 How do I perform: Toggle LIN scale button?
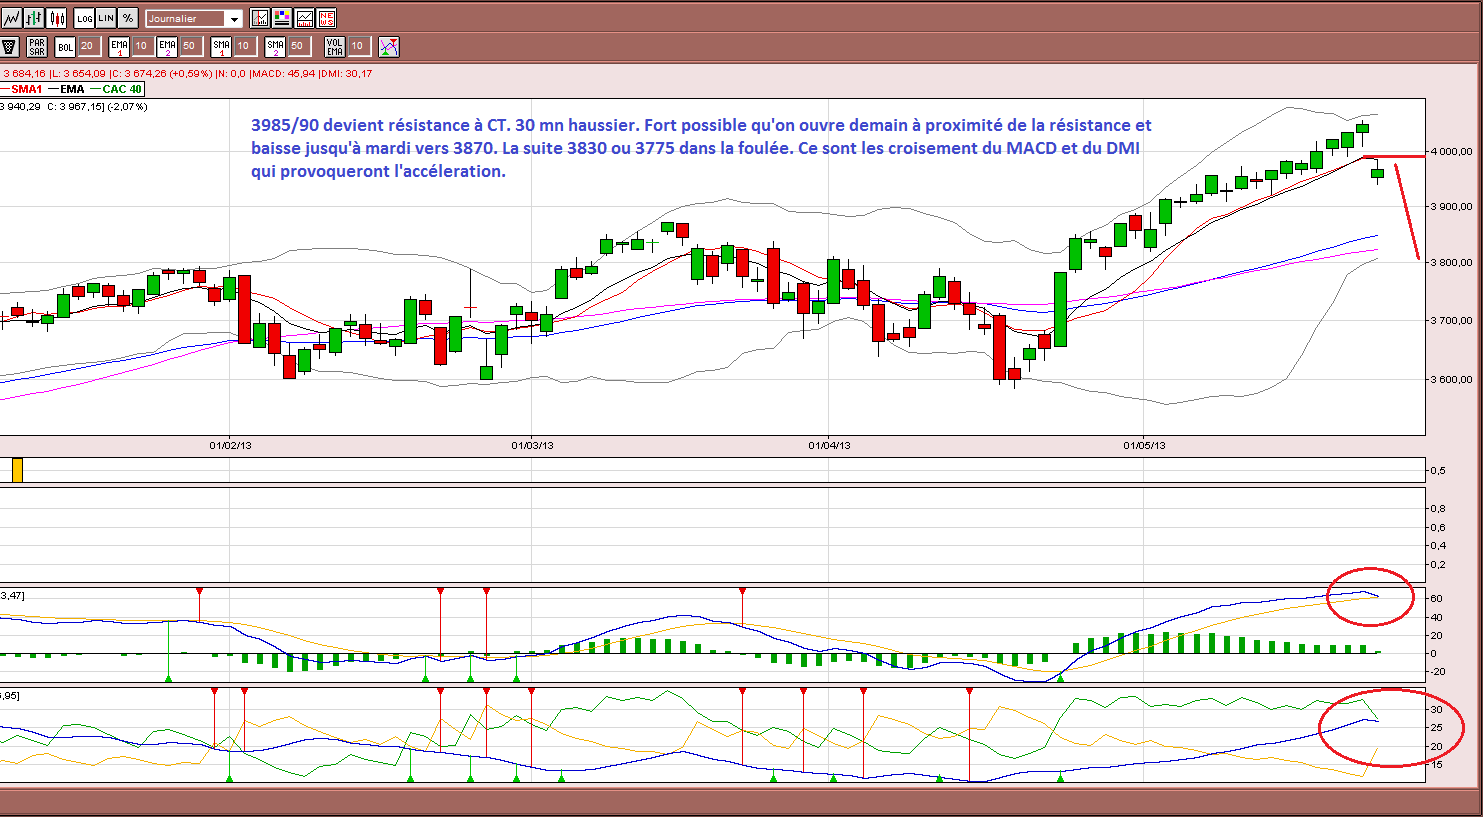click(x=106, y=18)
